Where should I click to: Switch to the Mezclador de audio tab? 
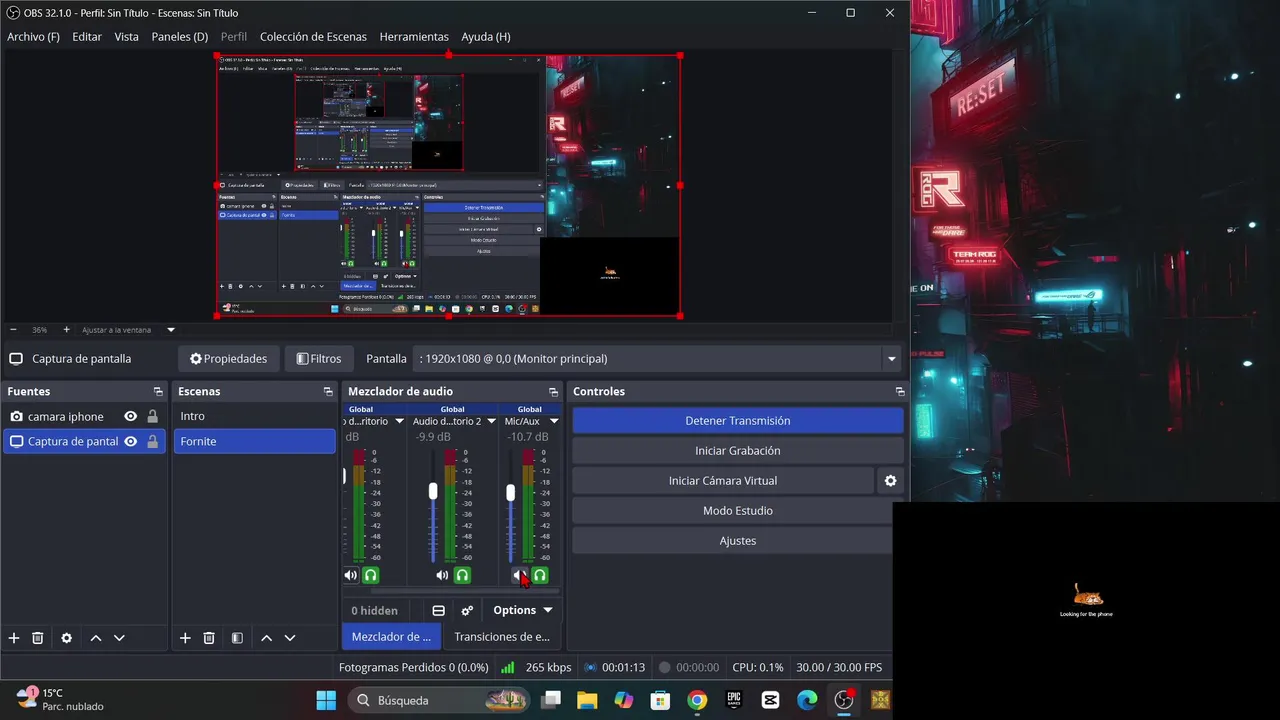(391, 637)
